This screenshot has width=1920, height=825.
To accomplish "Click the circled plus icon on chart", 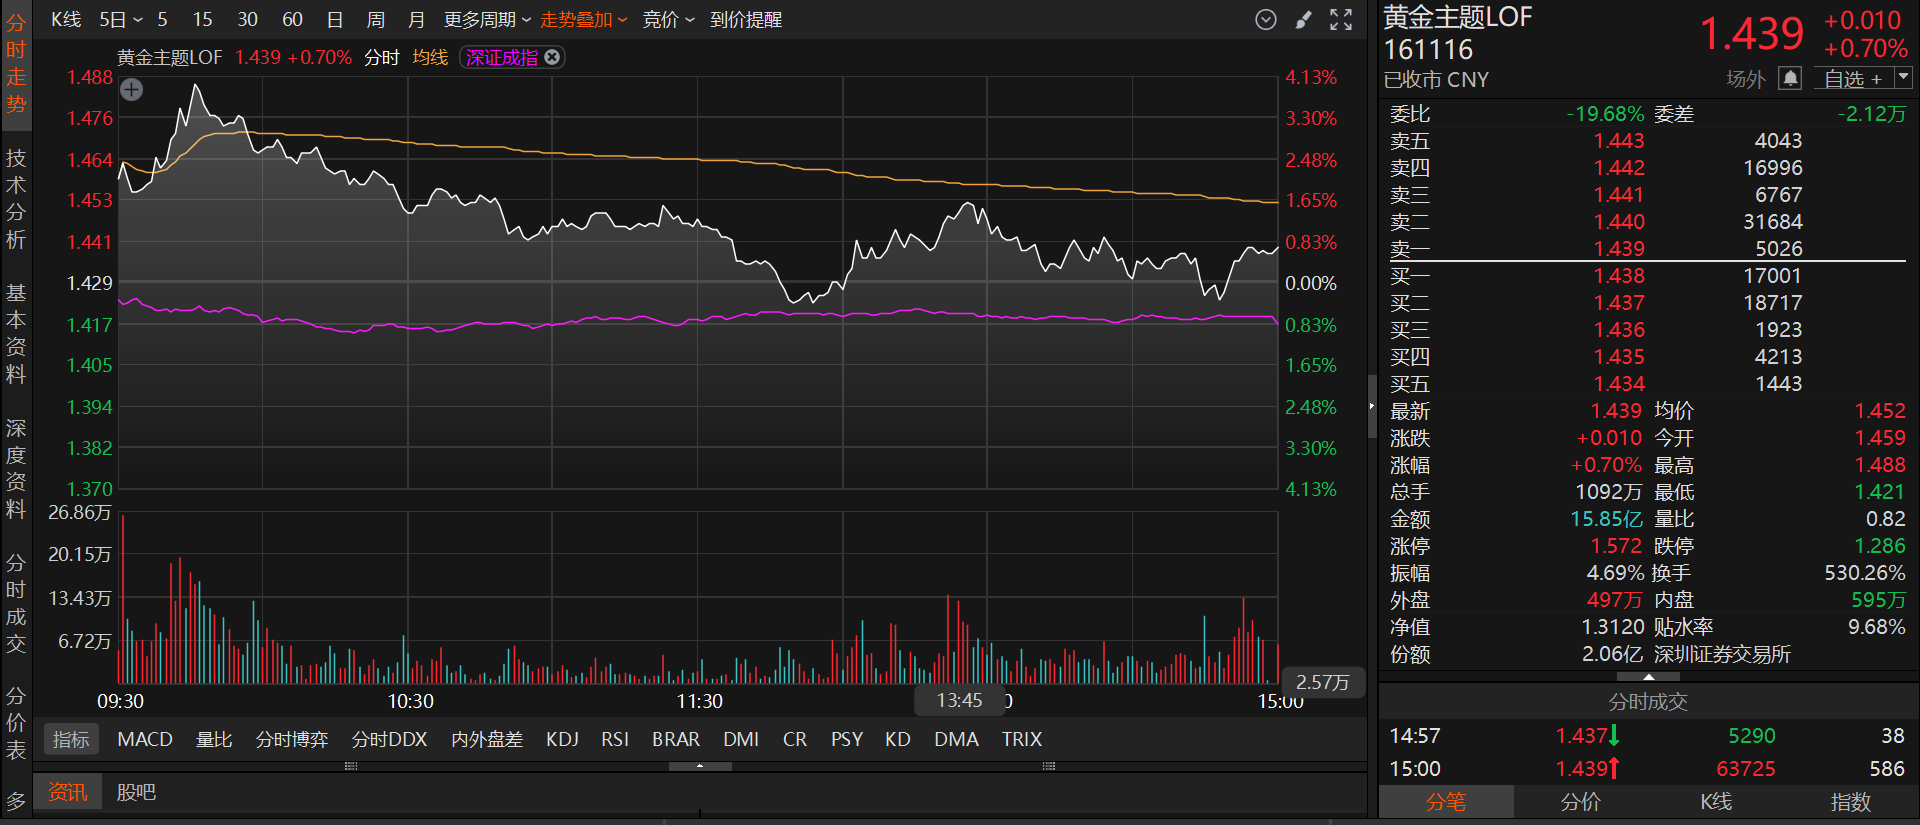I will 131,90.
